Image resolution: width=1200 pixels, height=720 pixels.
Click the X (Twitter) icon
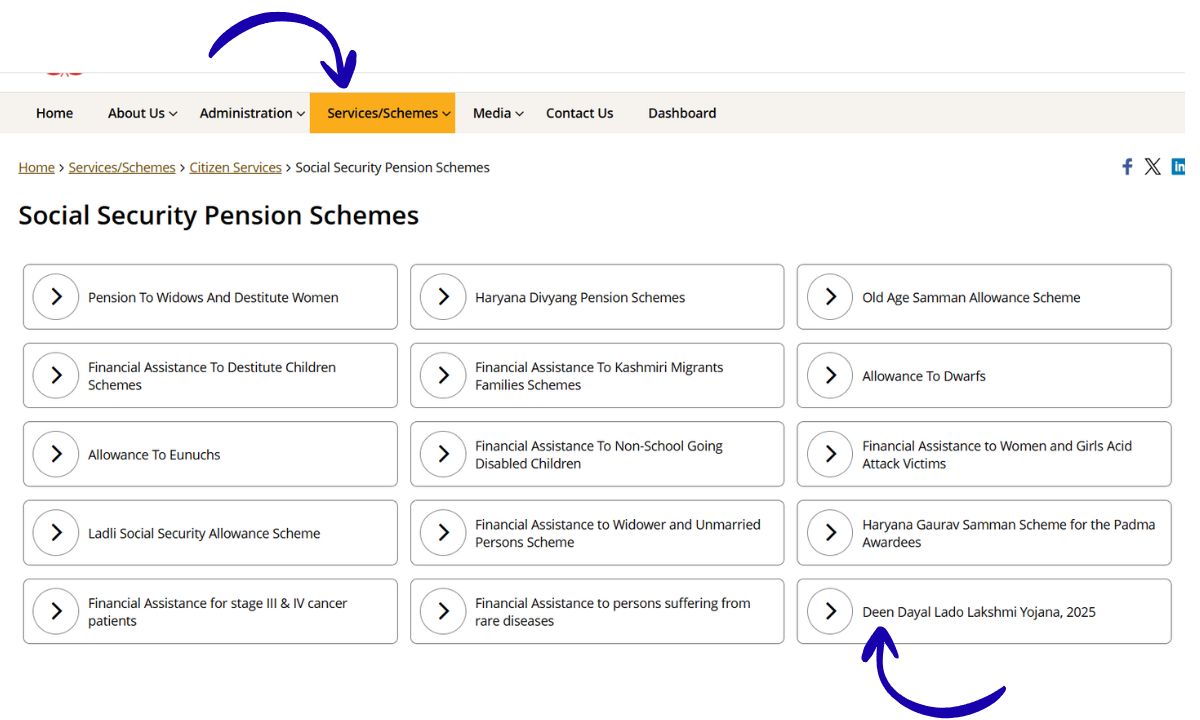coord(1152,167)
